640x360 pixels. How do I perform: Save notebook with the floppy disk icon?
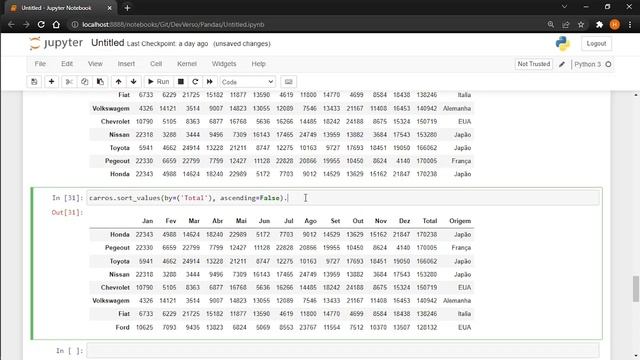pos(34,82)
